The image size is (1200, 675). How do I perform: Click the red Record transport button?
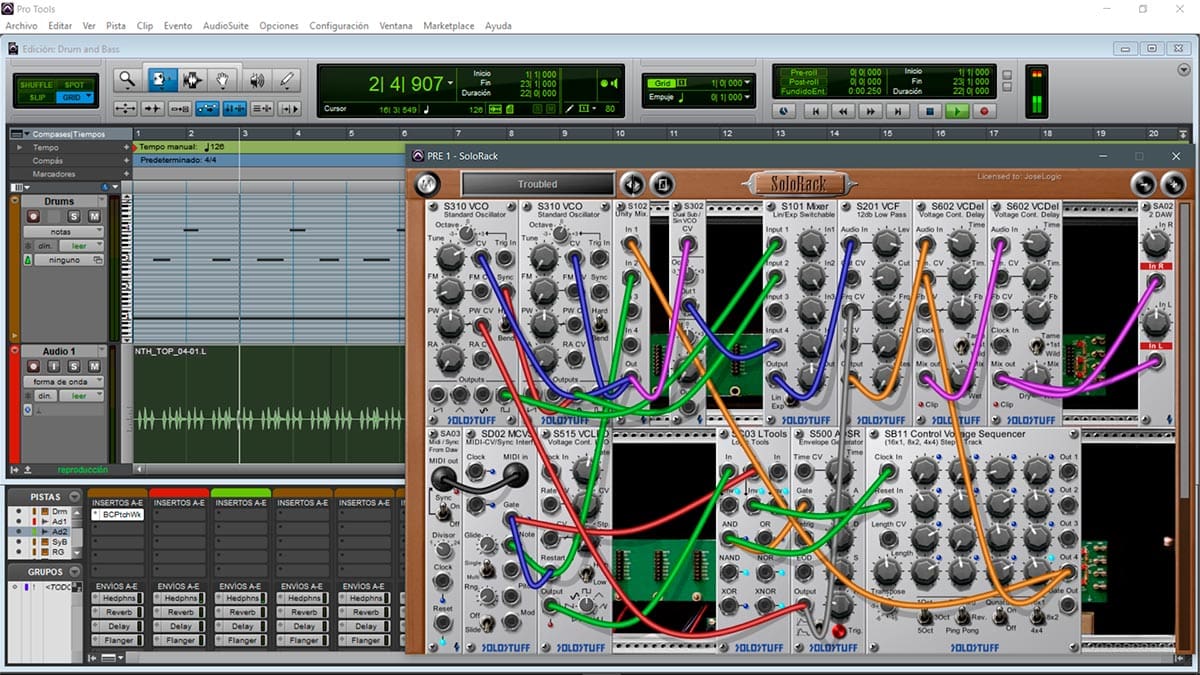pos(984,112)
